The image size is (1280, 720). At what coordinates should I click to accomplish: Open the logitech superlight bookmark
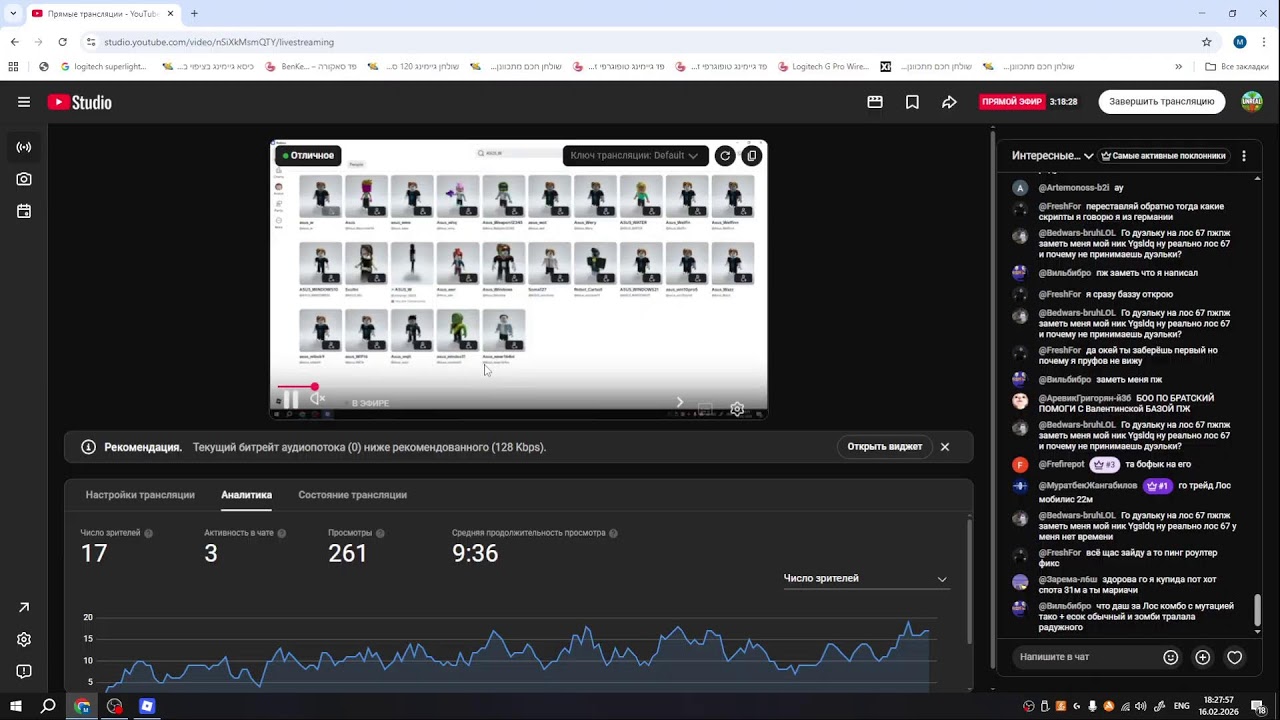coord(104,67)
